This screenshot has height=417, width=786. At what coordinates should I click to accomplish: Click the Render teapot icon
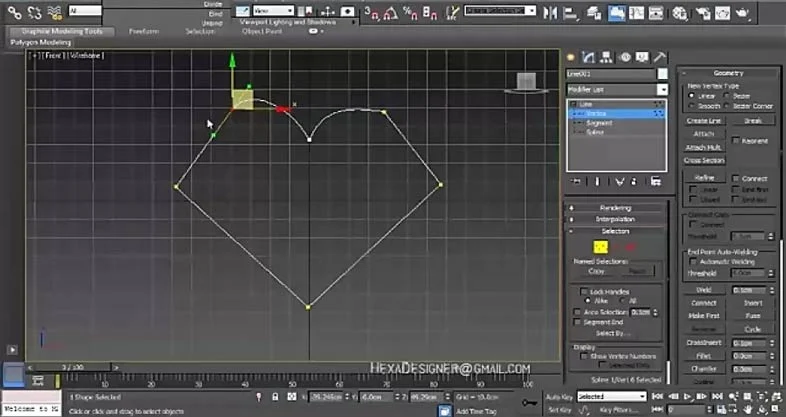pyautogui.click(x=742, y=13)
